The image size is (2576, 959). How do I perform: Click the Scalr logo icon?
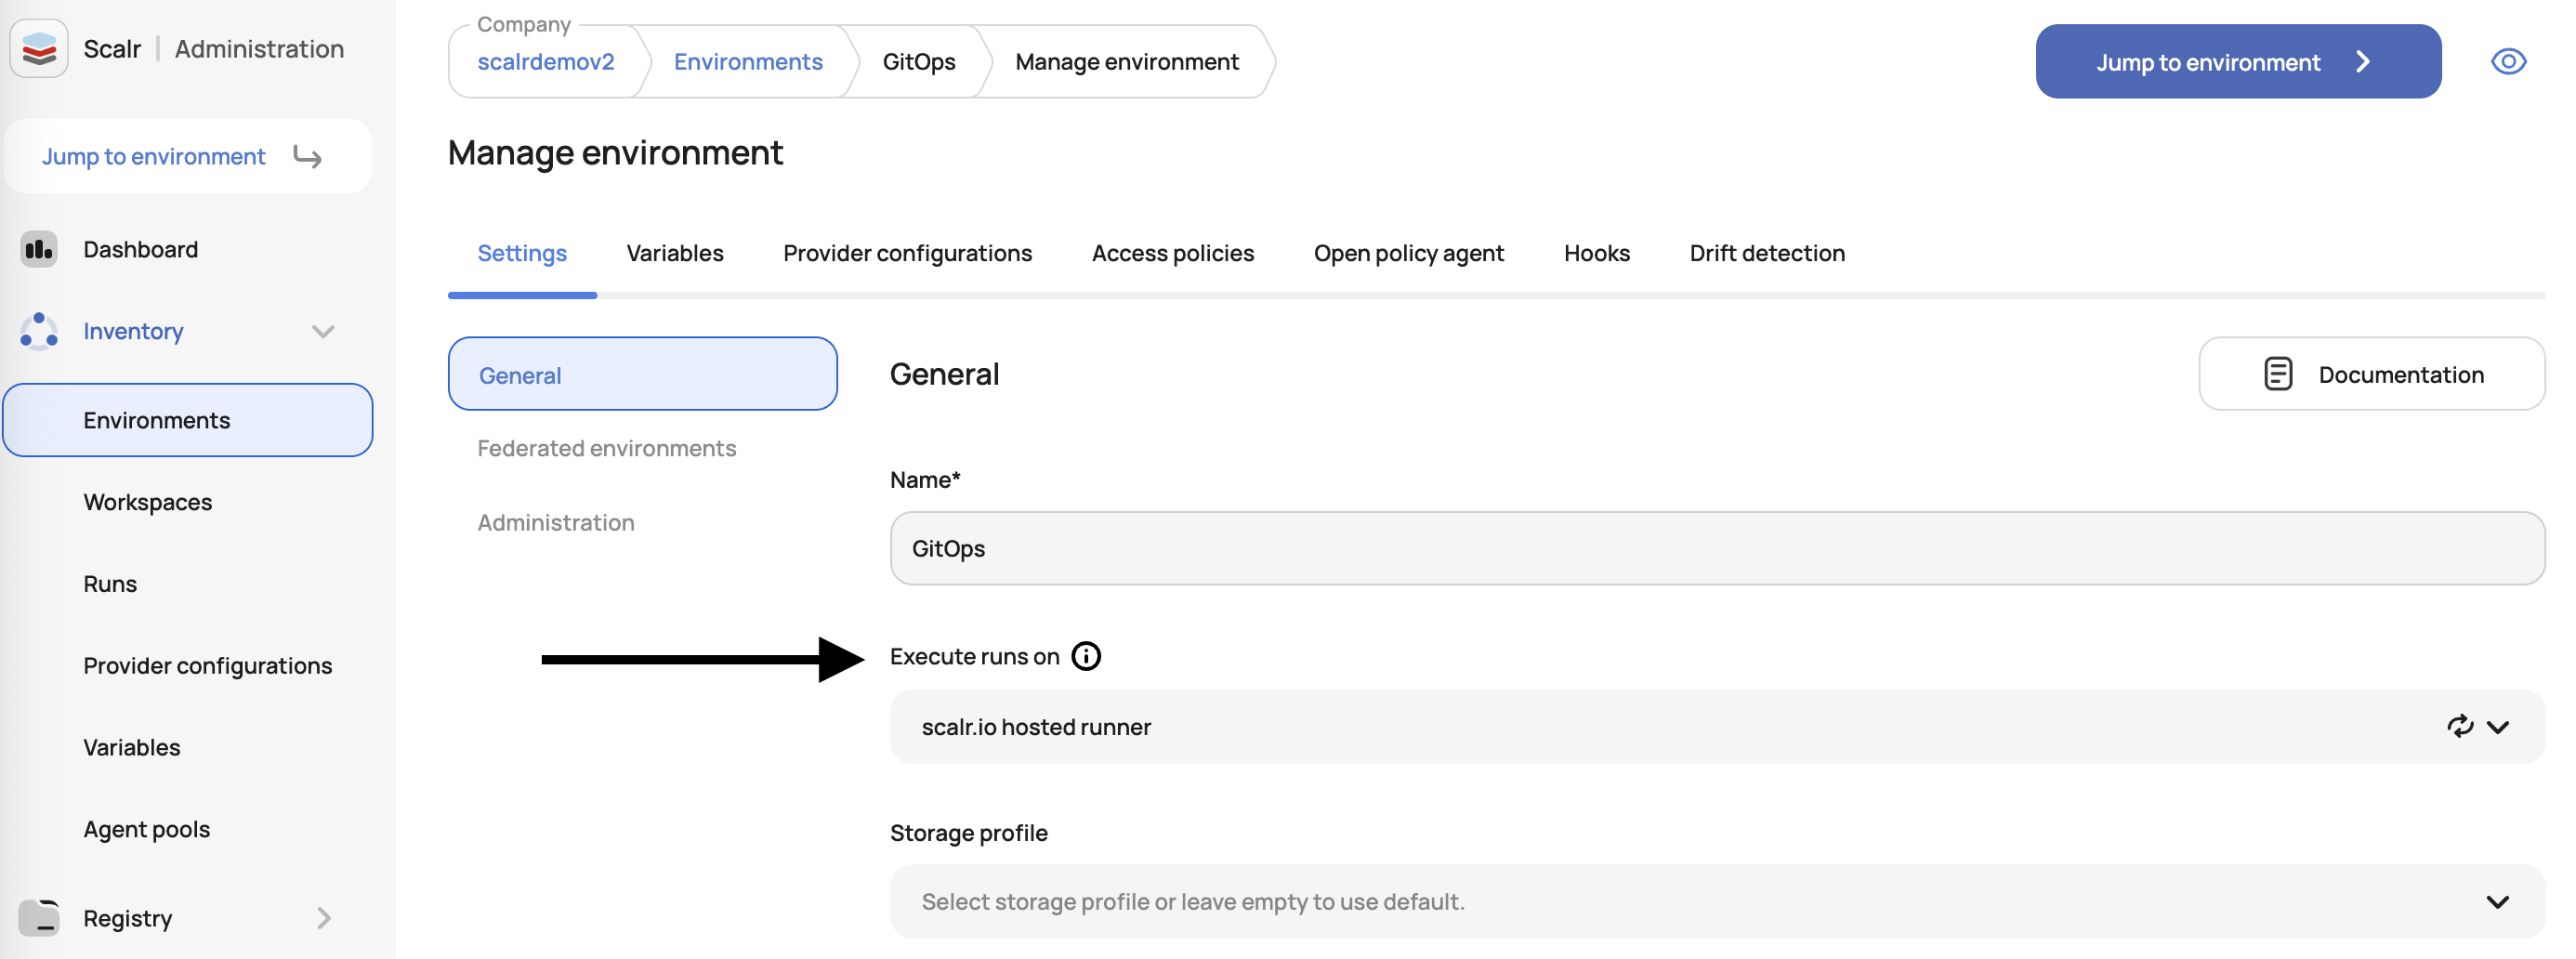pyautogui.click(x=39, y=48)
